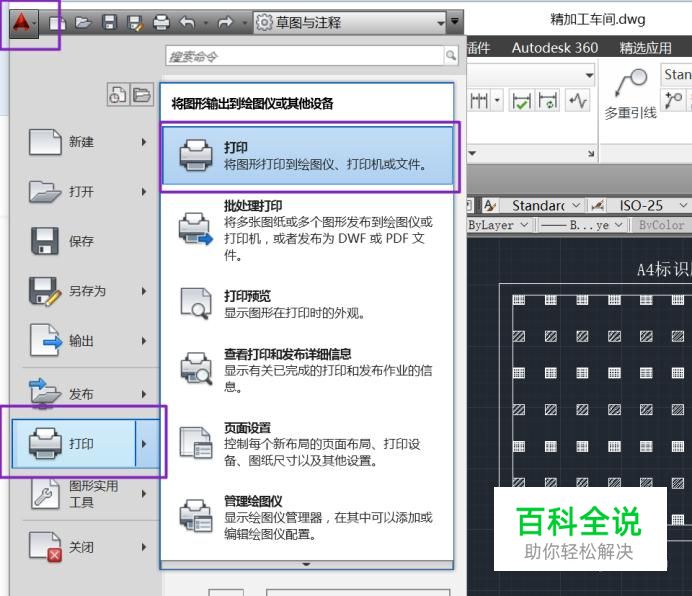Click the Redo arrow icon

[x=226, y=23]
